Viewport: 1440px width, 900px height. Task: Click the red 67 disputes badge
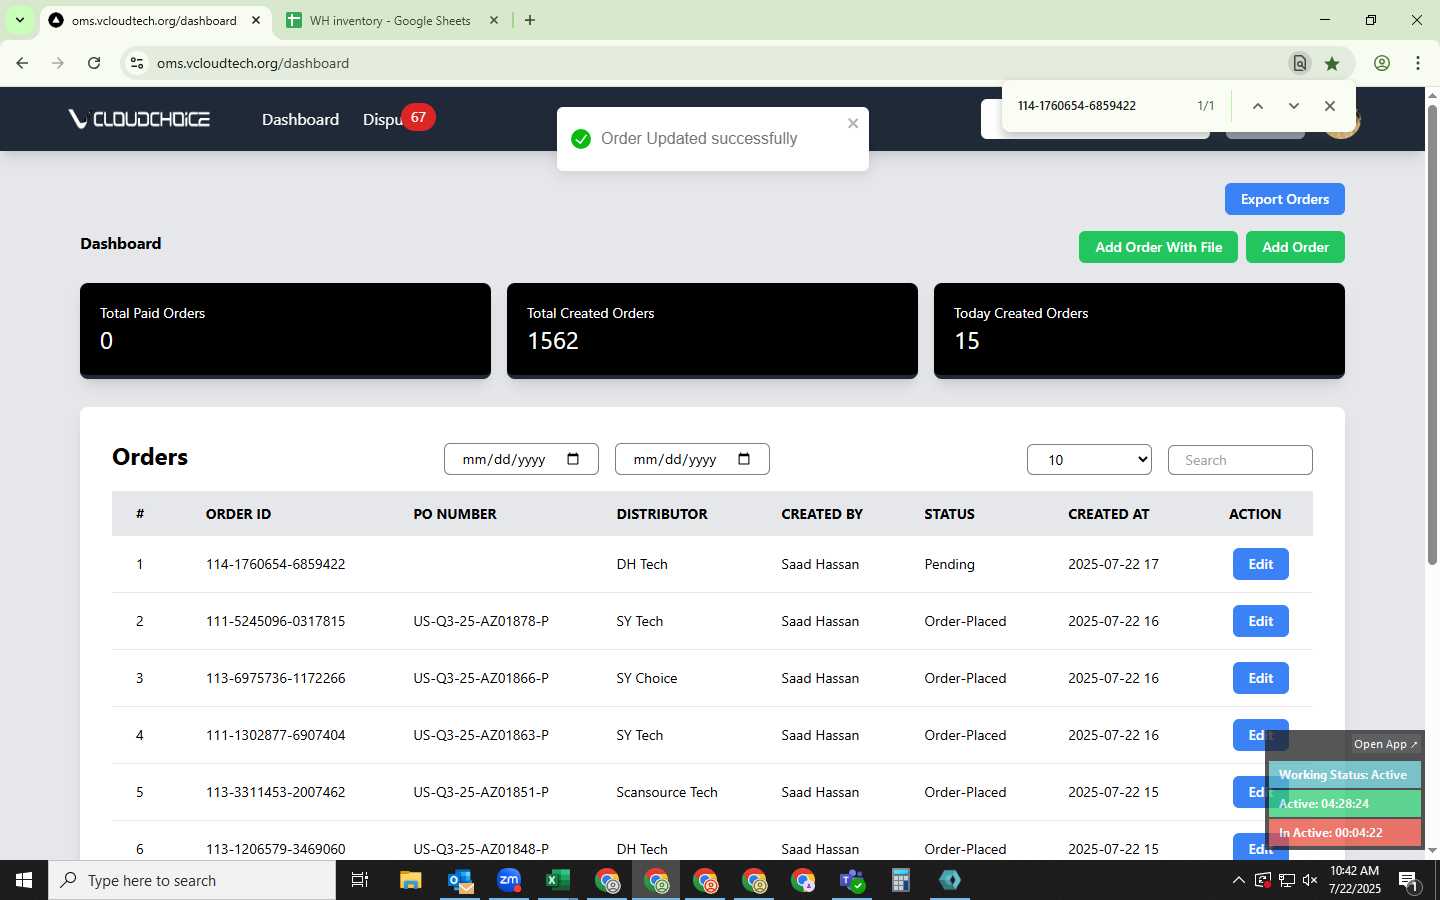tap(418, 117)
